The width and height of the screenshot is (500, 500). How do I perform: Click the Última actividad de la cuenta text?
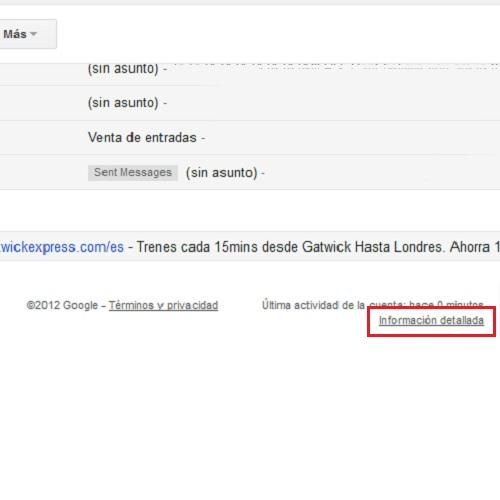(x=372, y=305)
